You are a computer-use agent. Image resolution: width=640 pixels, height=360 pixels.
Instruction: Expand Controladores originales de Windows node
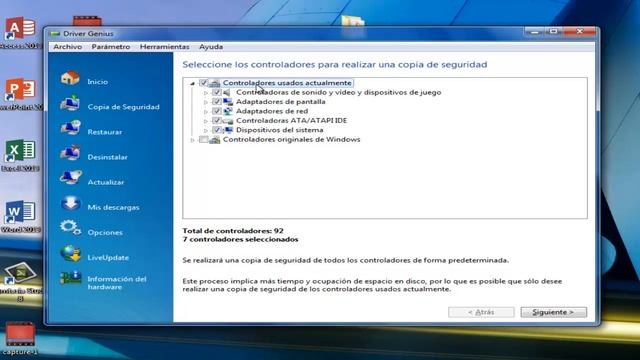tap(192, 140)
